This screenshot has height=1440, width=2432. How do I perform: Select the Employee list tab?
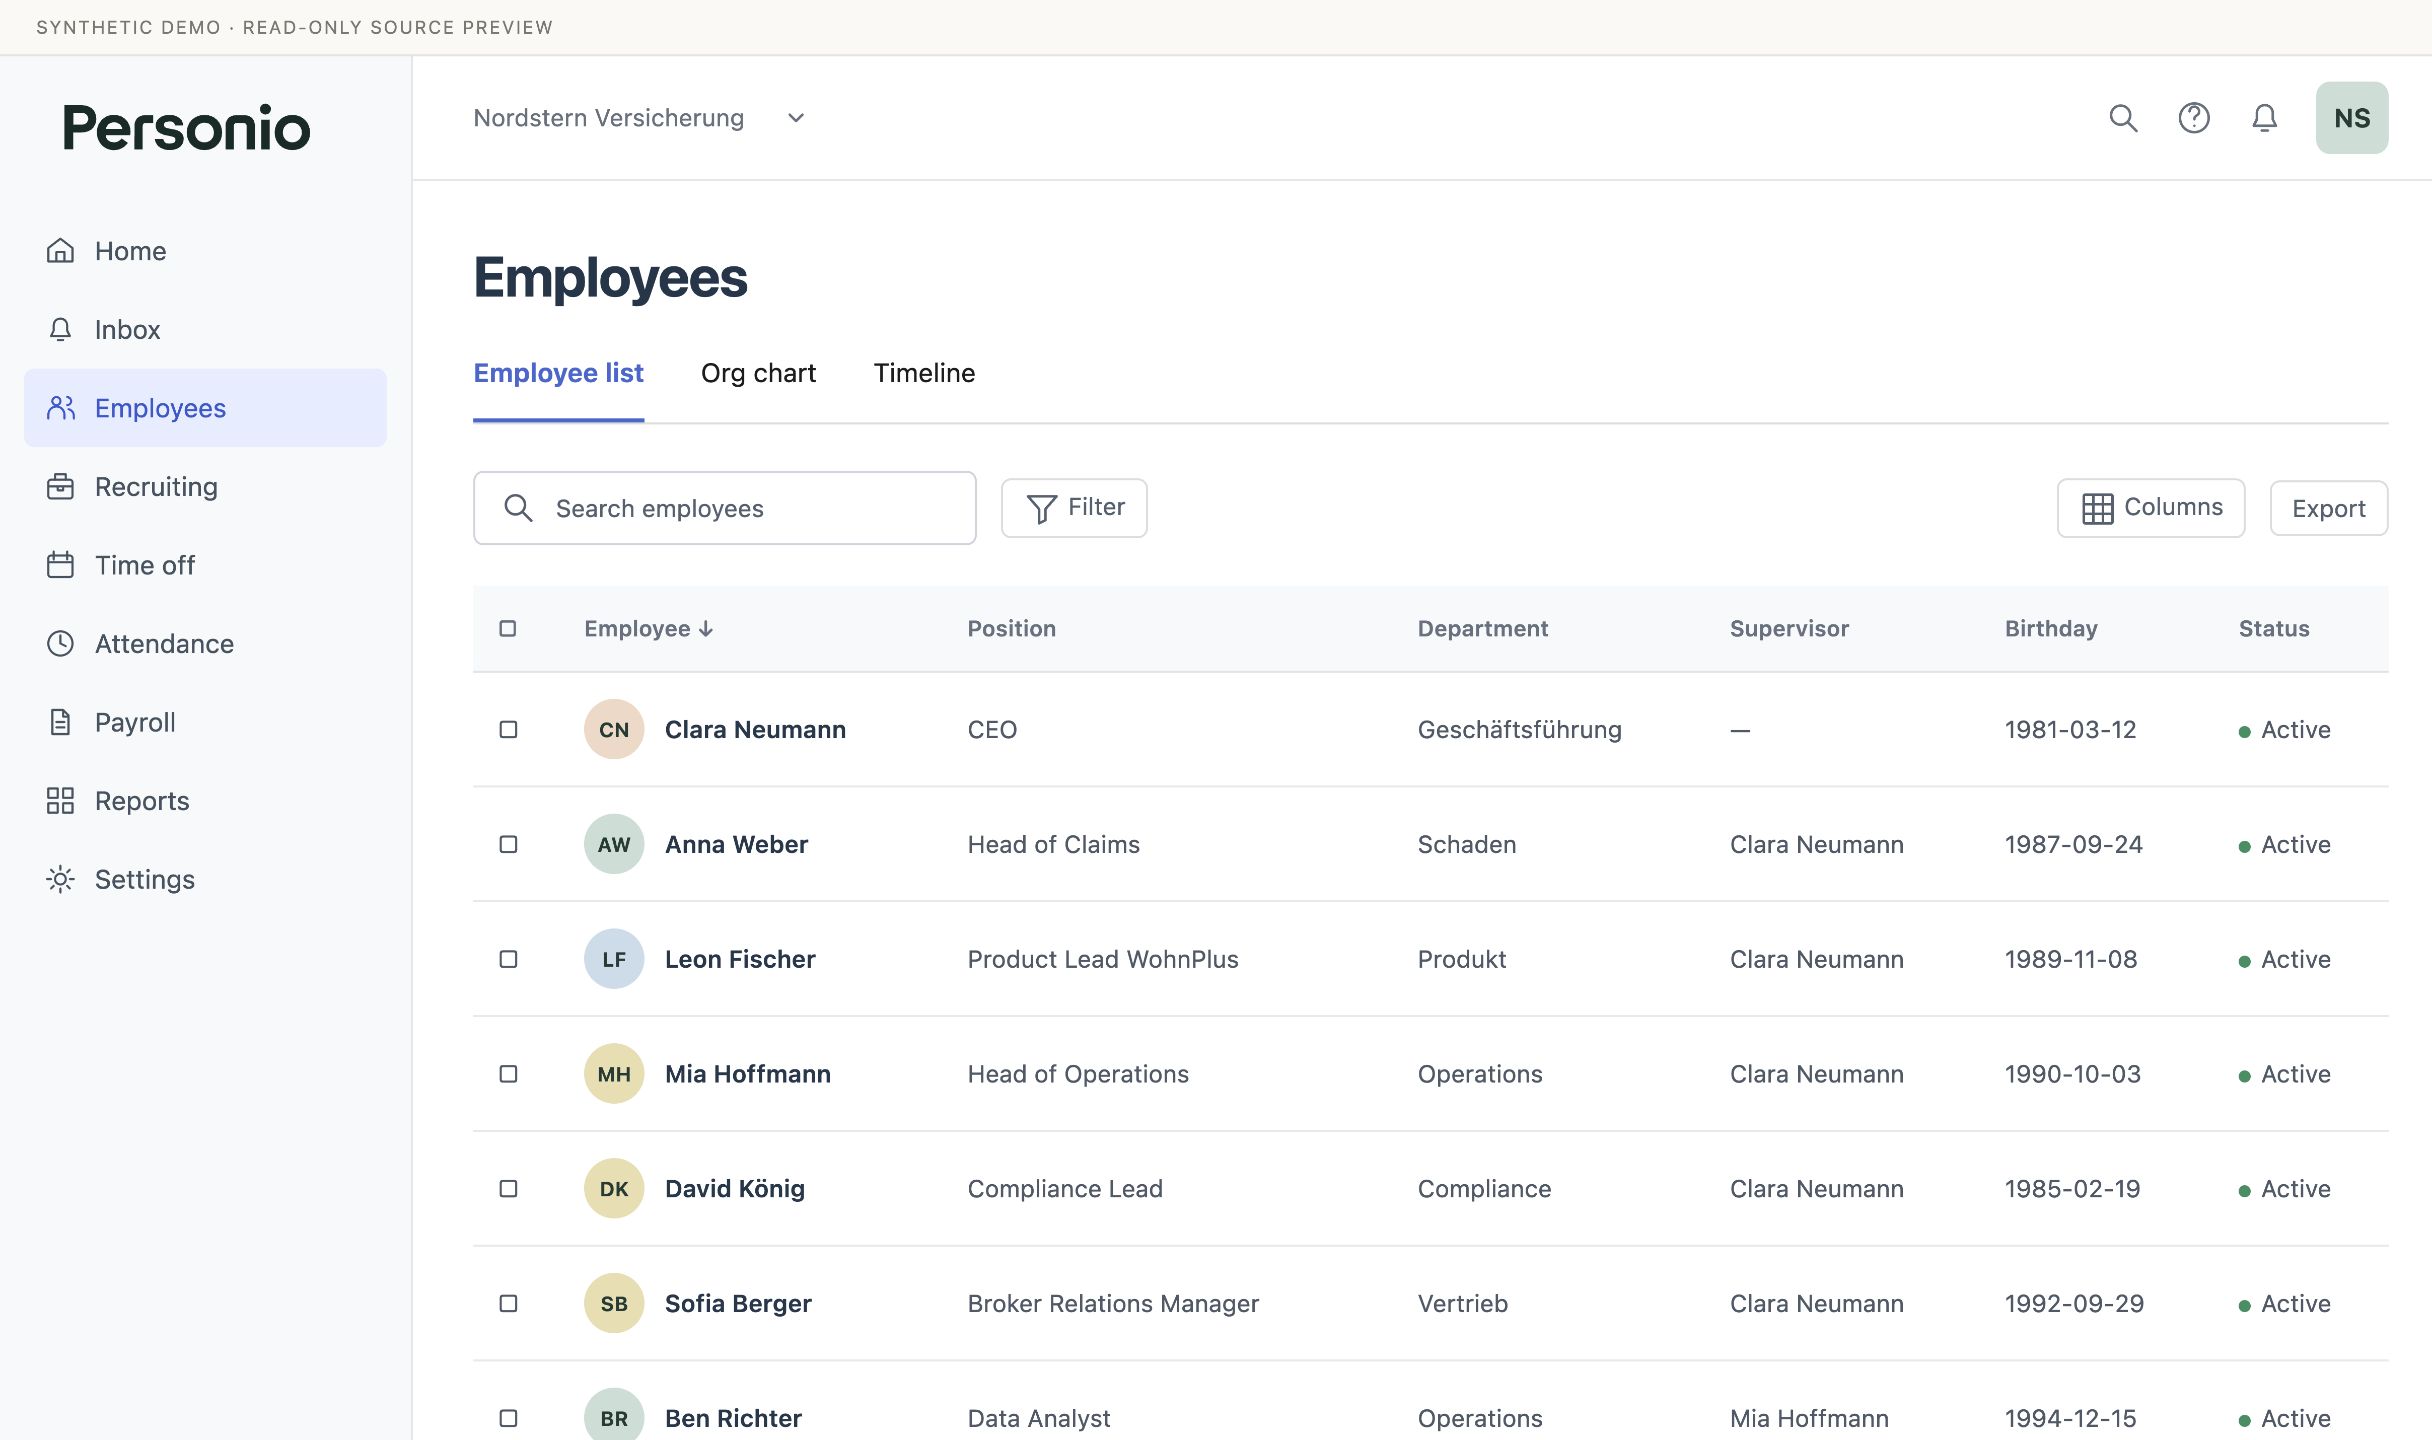coord(558,373)
